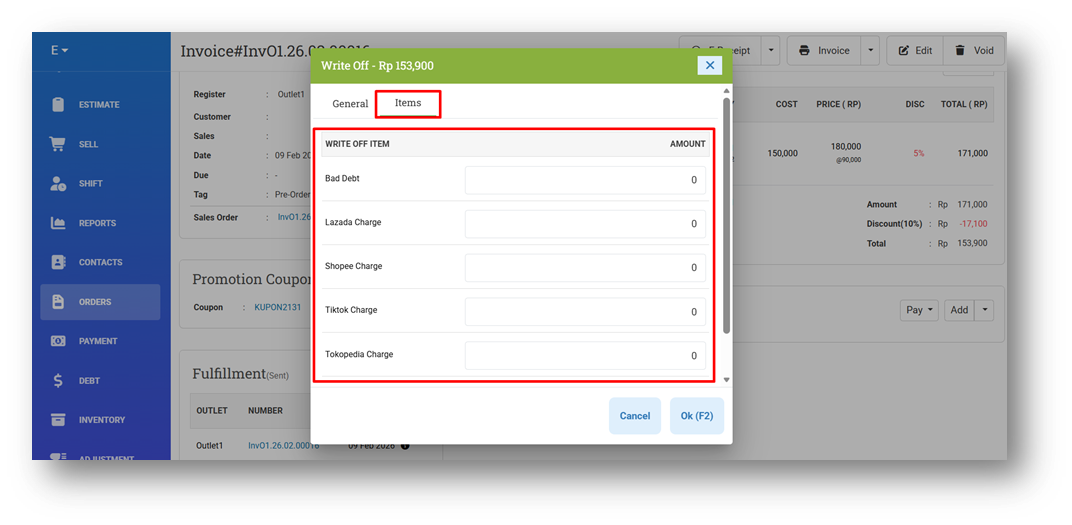This screenshot has width=1072, height=525.
Task: Click the Bad Debt amount field
Action: tap(585, 180)
